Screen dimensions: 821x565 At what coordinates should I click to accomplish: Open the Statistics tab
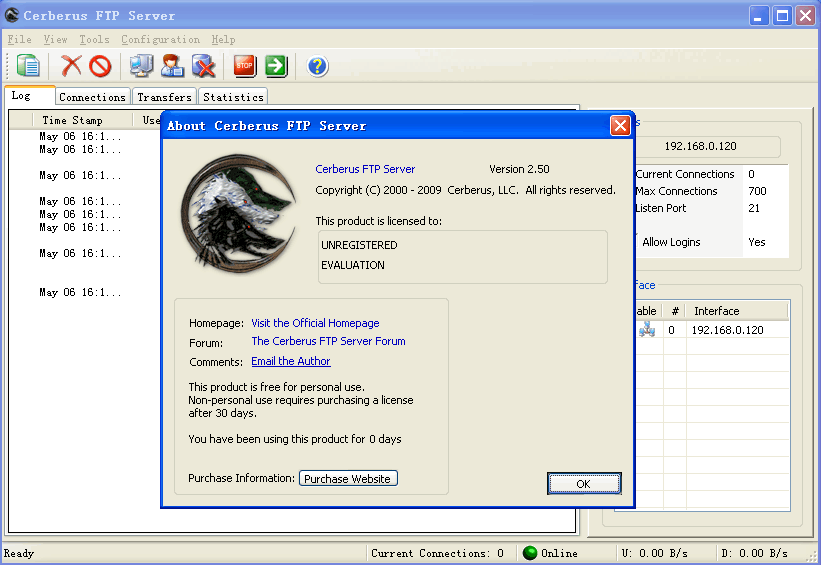(x=232, y=97)
